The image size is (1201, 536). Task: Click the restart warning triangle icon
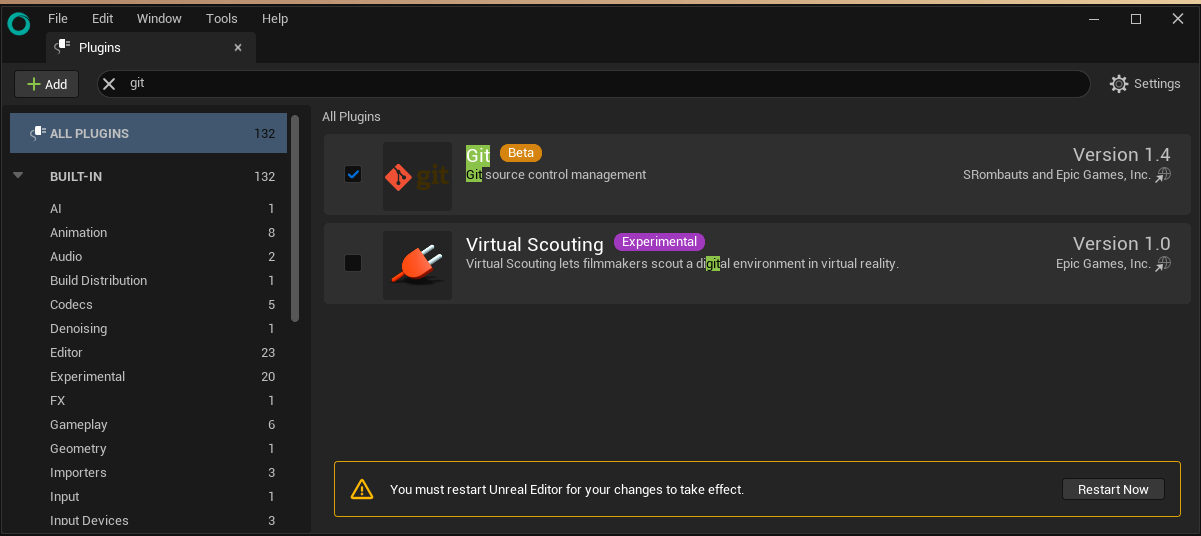[x=362, y=490]
